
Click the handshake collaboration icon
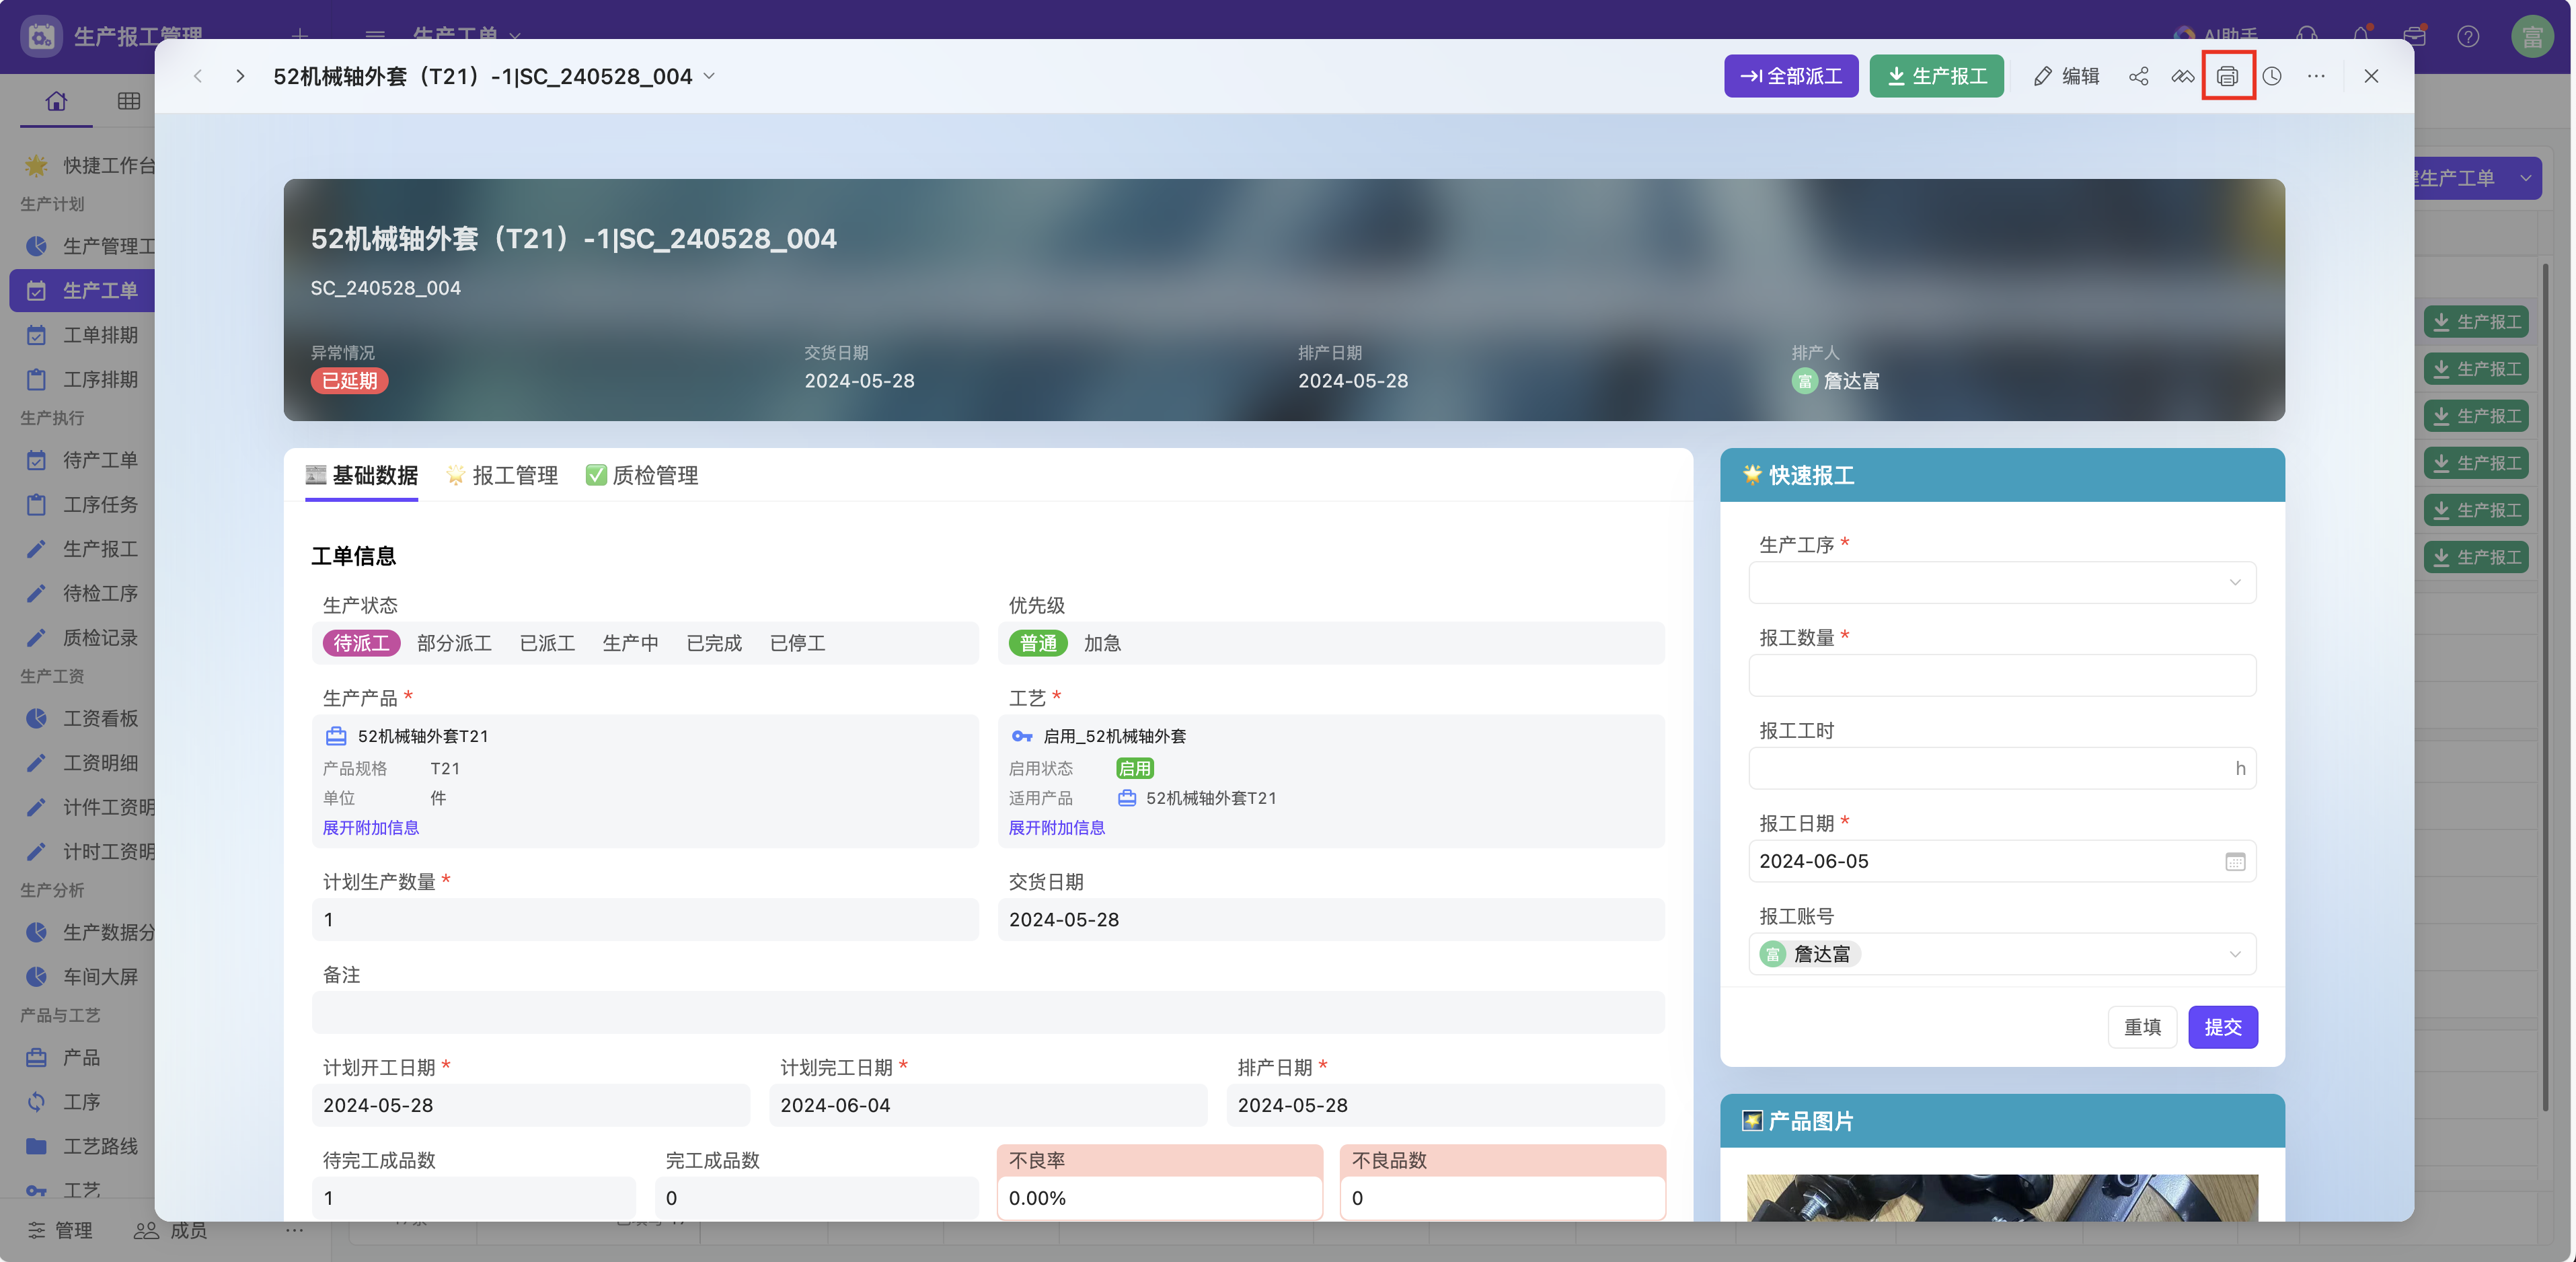2183,76
